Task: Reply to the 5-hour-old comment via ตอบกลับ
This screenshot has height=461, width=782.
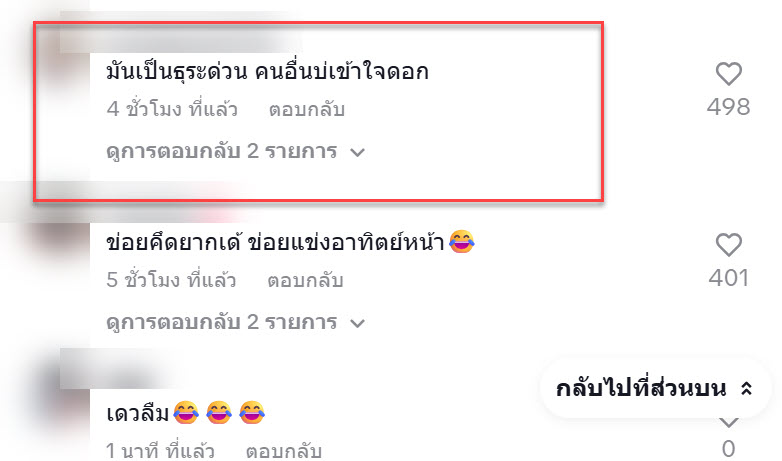Action: tap(305, 280)
